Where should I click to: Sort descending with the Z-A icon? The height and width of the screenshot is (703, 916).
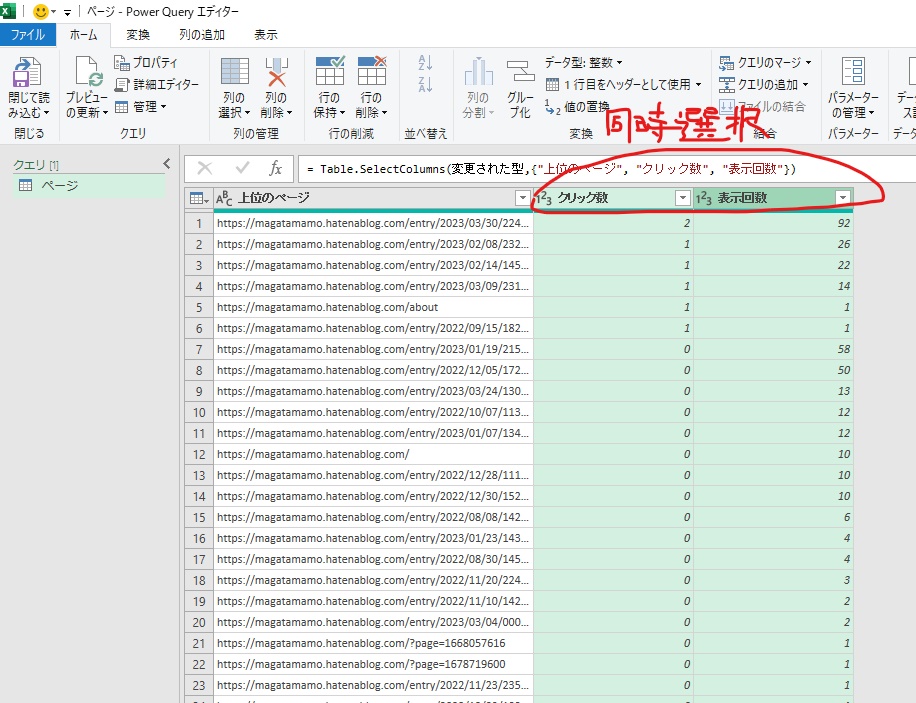point(425,84)
